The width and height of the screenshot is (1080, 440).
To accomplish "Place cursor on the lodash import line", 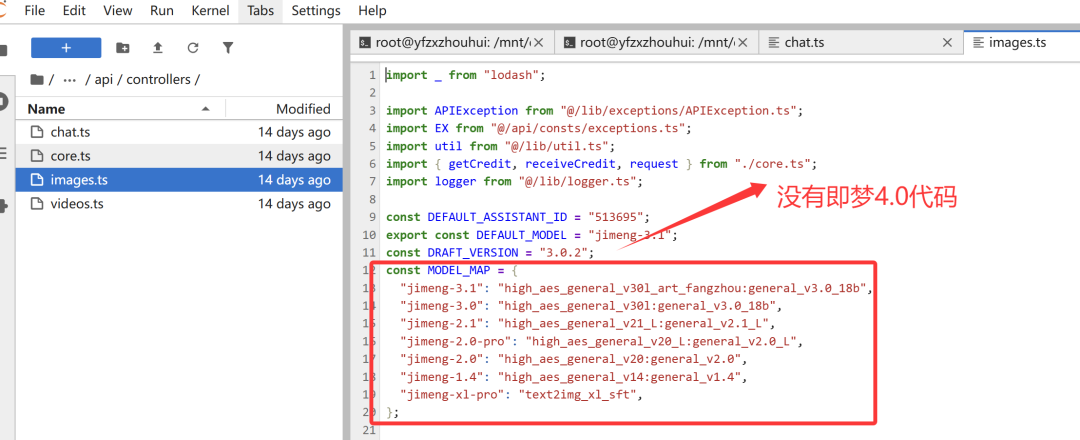I will (x=466, y=75).
